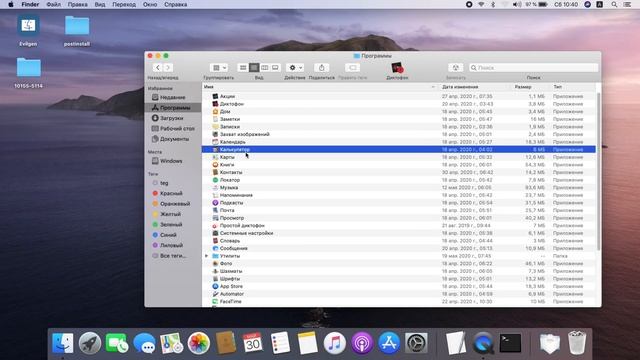
Task: Open Podcasts from the Dock
Action: tap(362, 343)
